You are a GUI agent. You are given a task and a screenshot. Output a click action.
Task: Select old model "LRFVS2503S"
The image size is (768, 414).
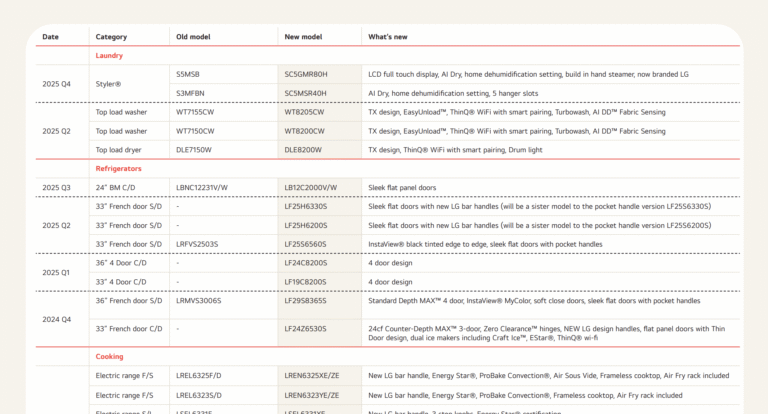pos(197,244)
